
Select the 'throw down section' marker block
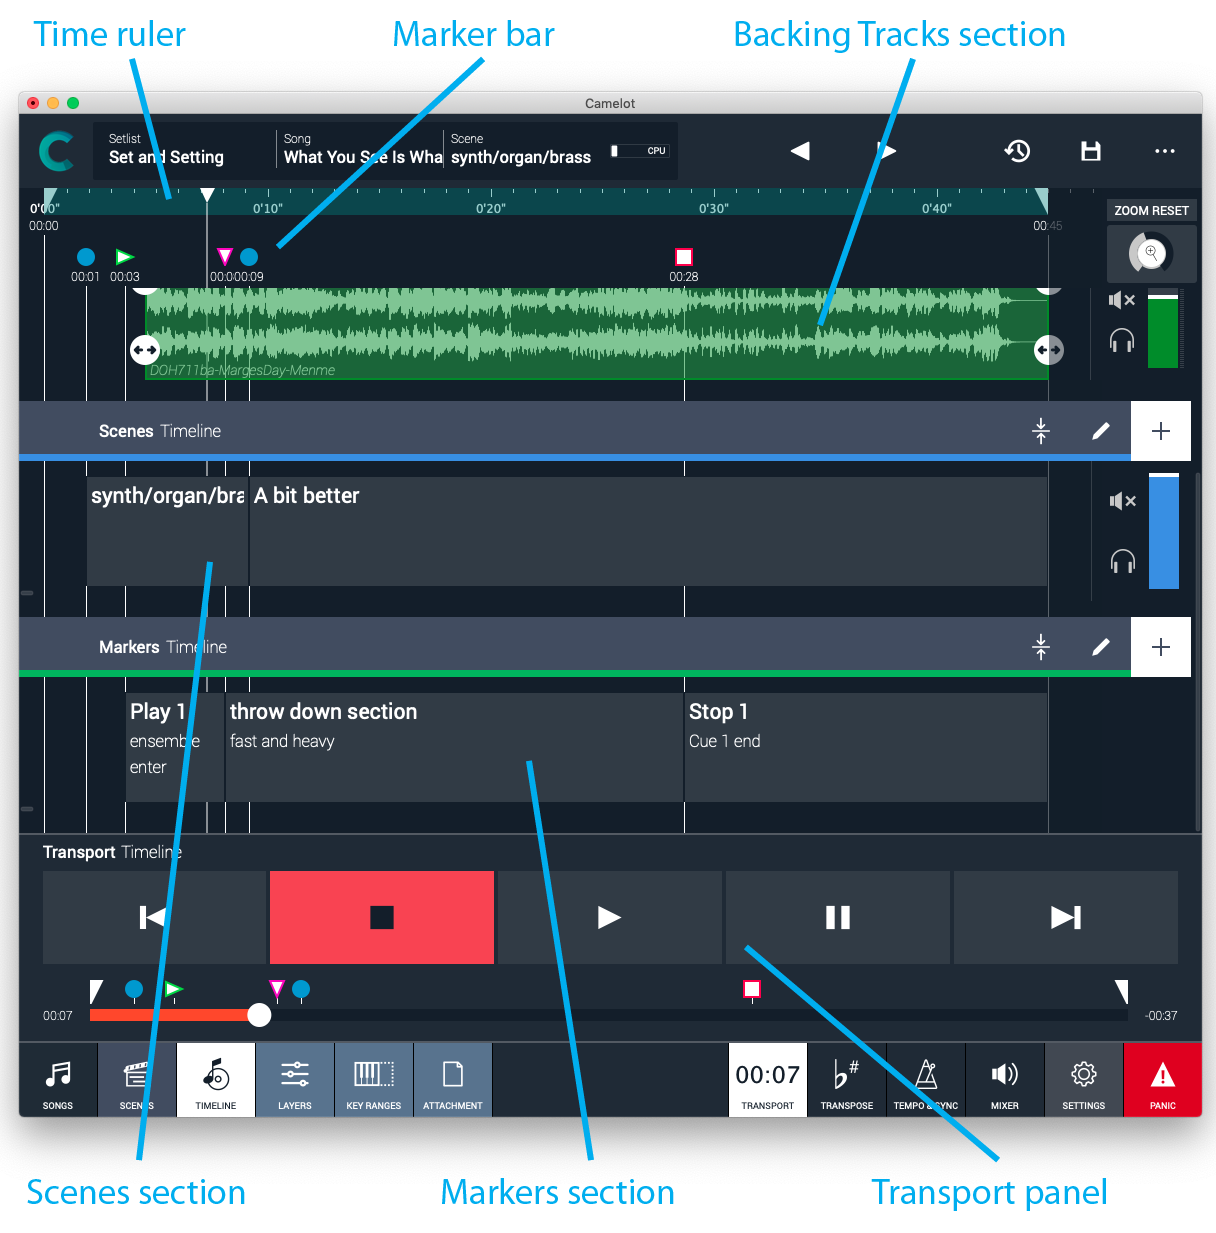pos(453,747)
